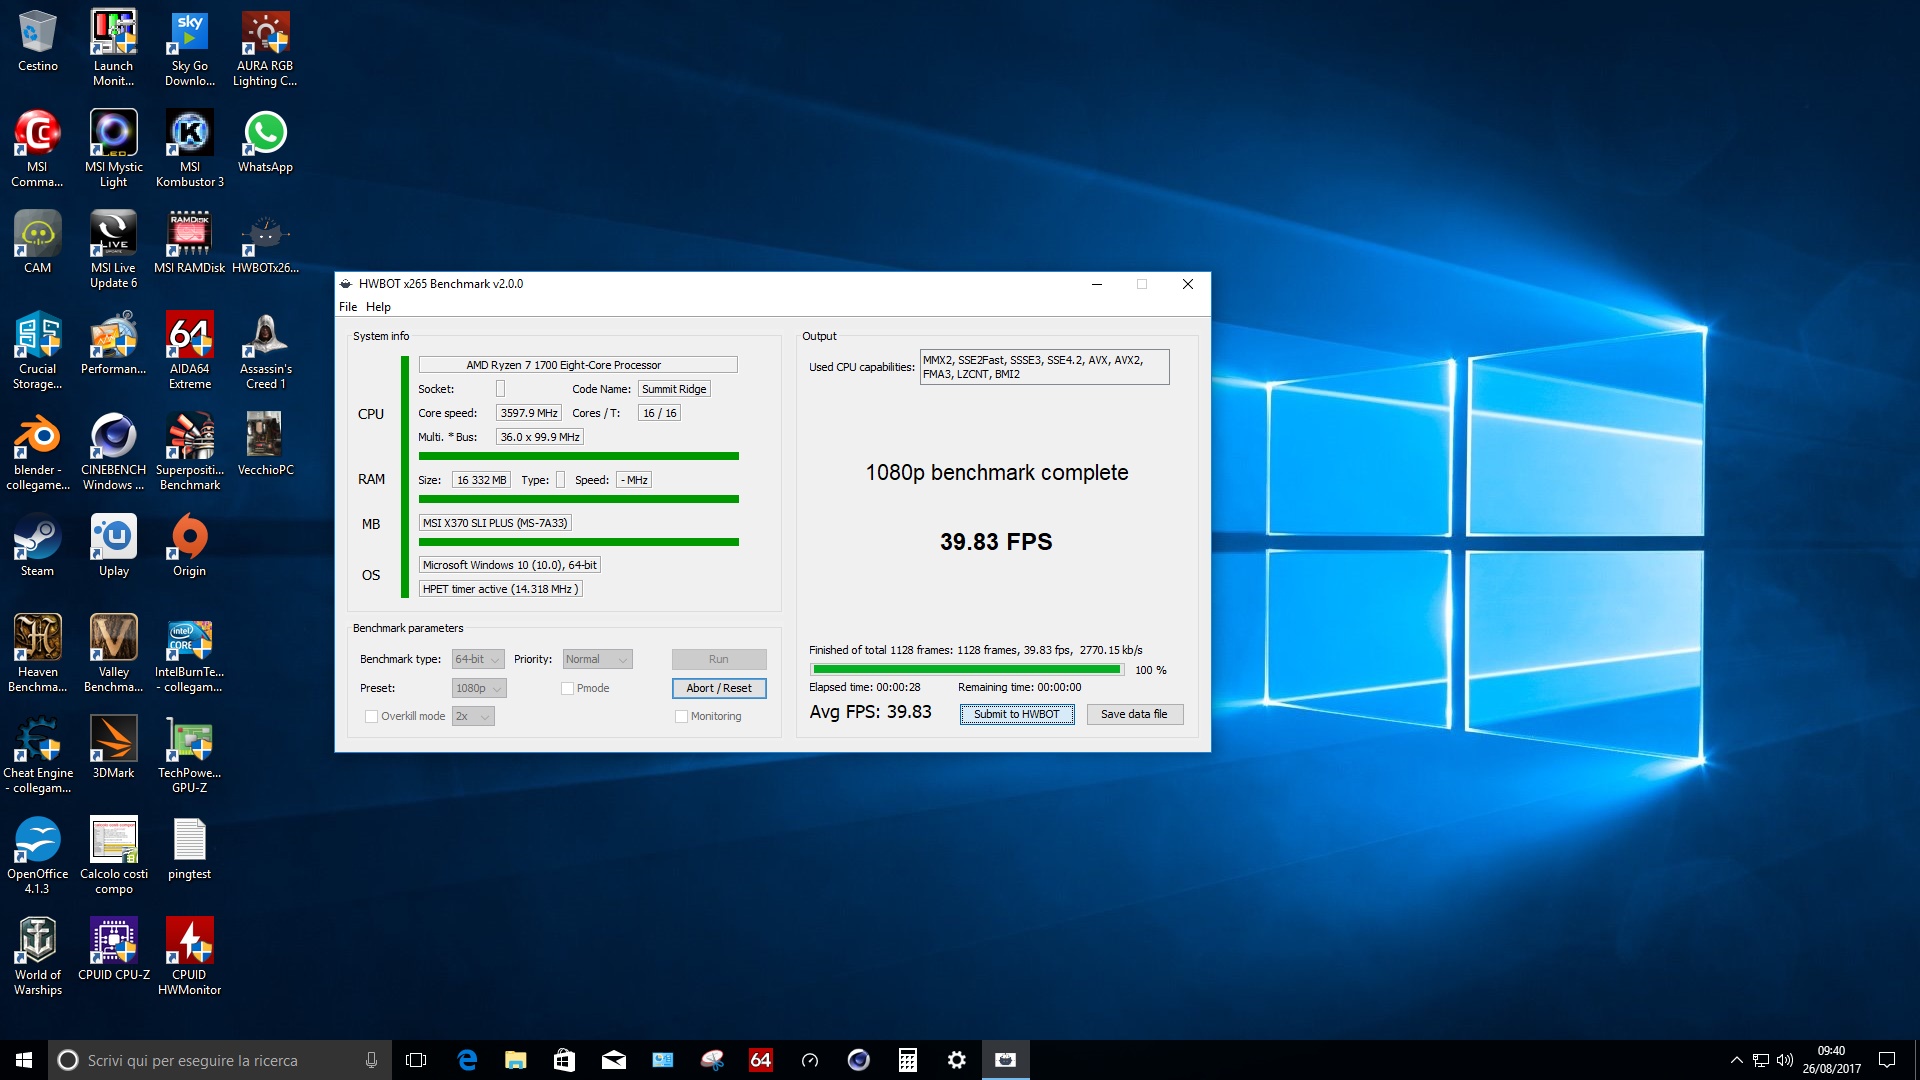Viewport: 1920px width, 1080px height.
Task: Launch Origin desktop shortcut
Action: 189,546
